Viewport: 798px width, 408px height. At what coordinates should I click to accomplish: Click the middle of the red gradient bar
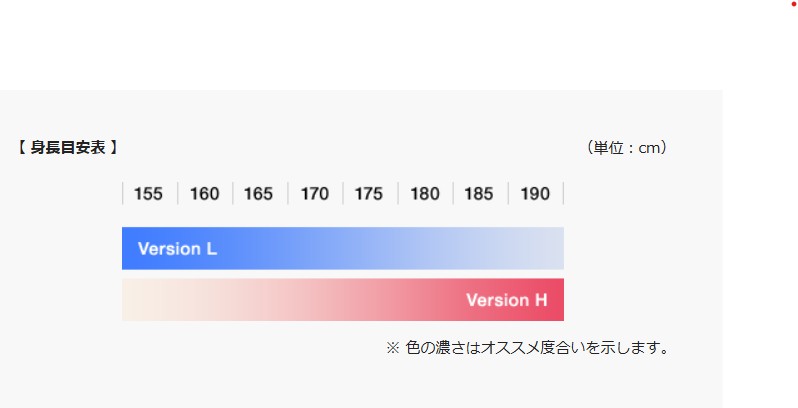click(x=343, y=300)
